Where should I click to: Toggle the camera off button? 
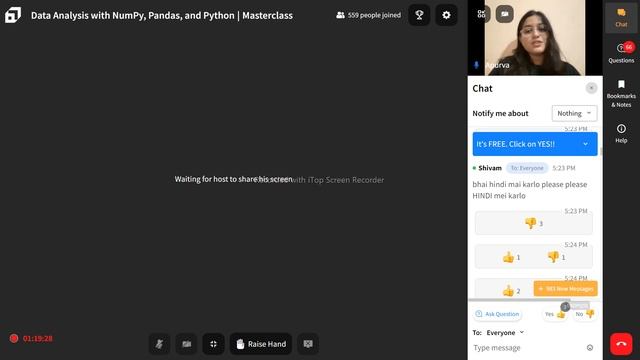click(187, 344)
